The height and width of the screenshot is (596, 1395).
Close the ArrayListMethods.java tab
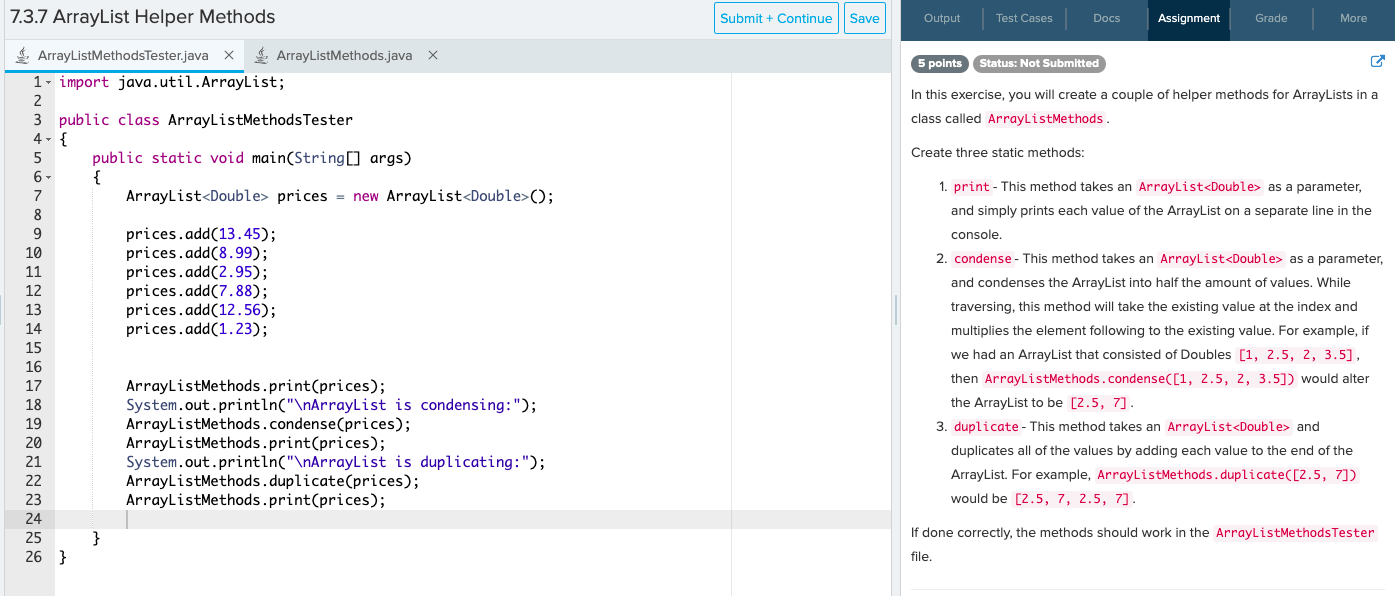432,55
